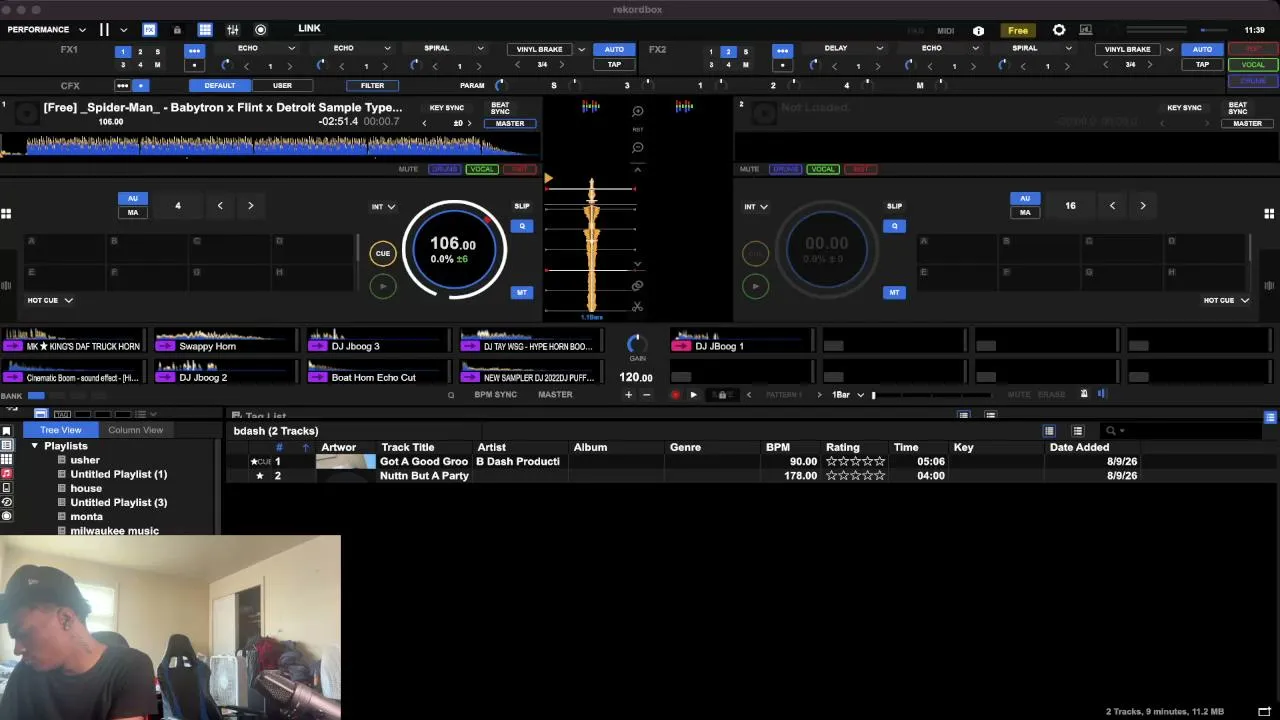
Task: Step deck 1 beat loop size right
Action: tap(250, 206)
